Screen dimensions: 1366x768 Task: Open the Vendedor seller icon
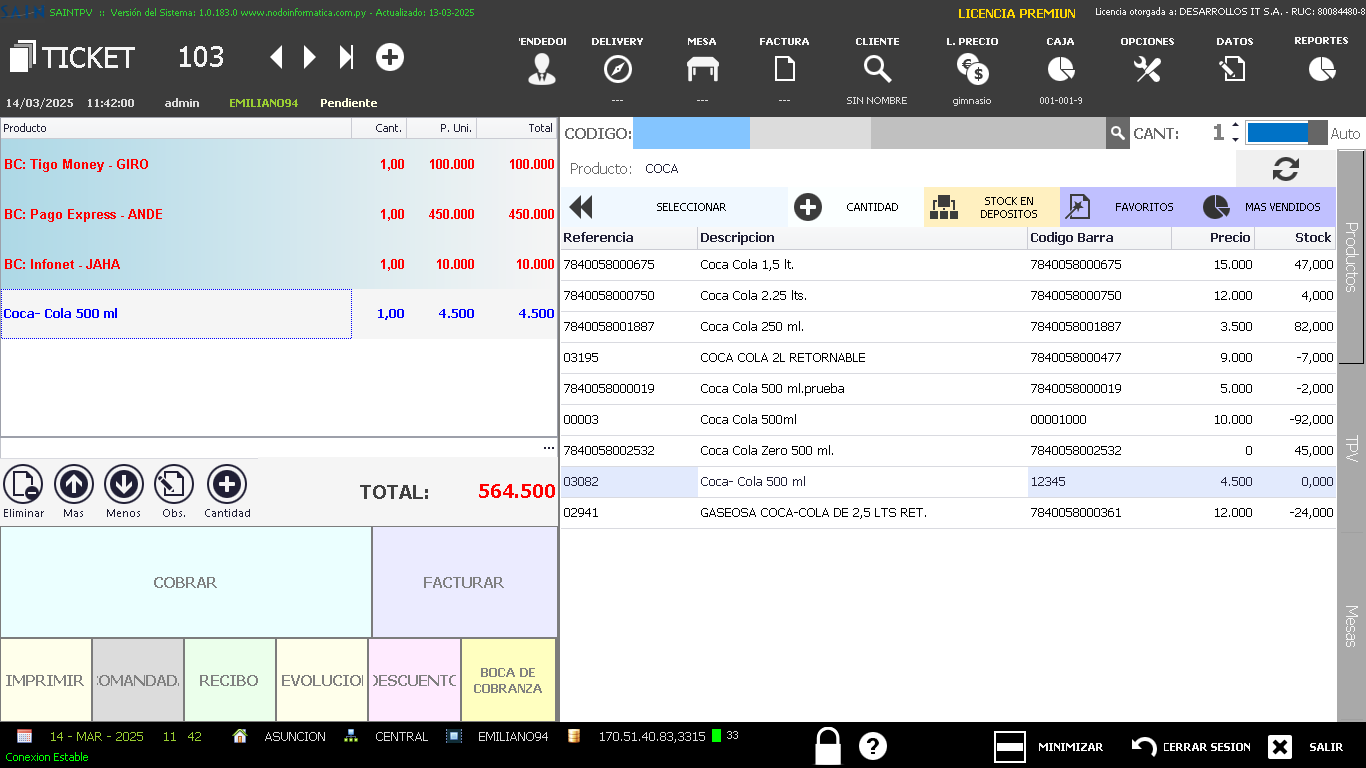pyautogui.click(x=542, y=68)
